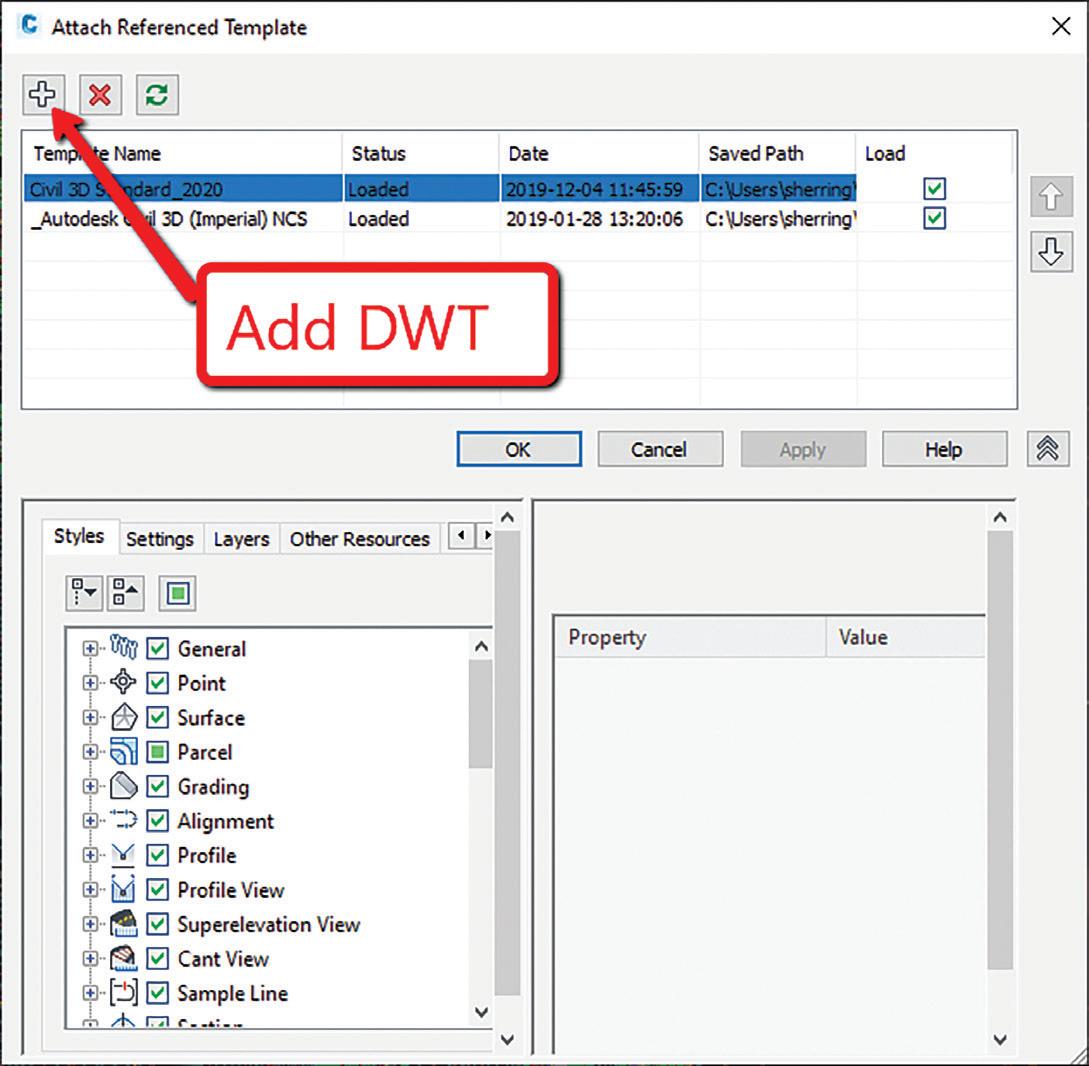Click the Grading style icon
The width and height of the screenshot is (1089, 1066).
(x=124, y=785)
